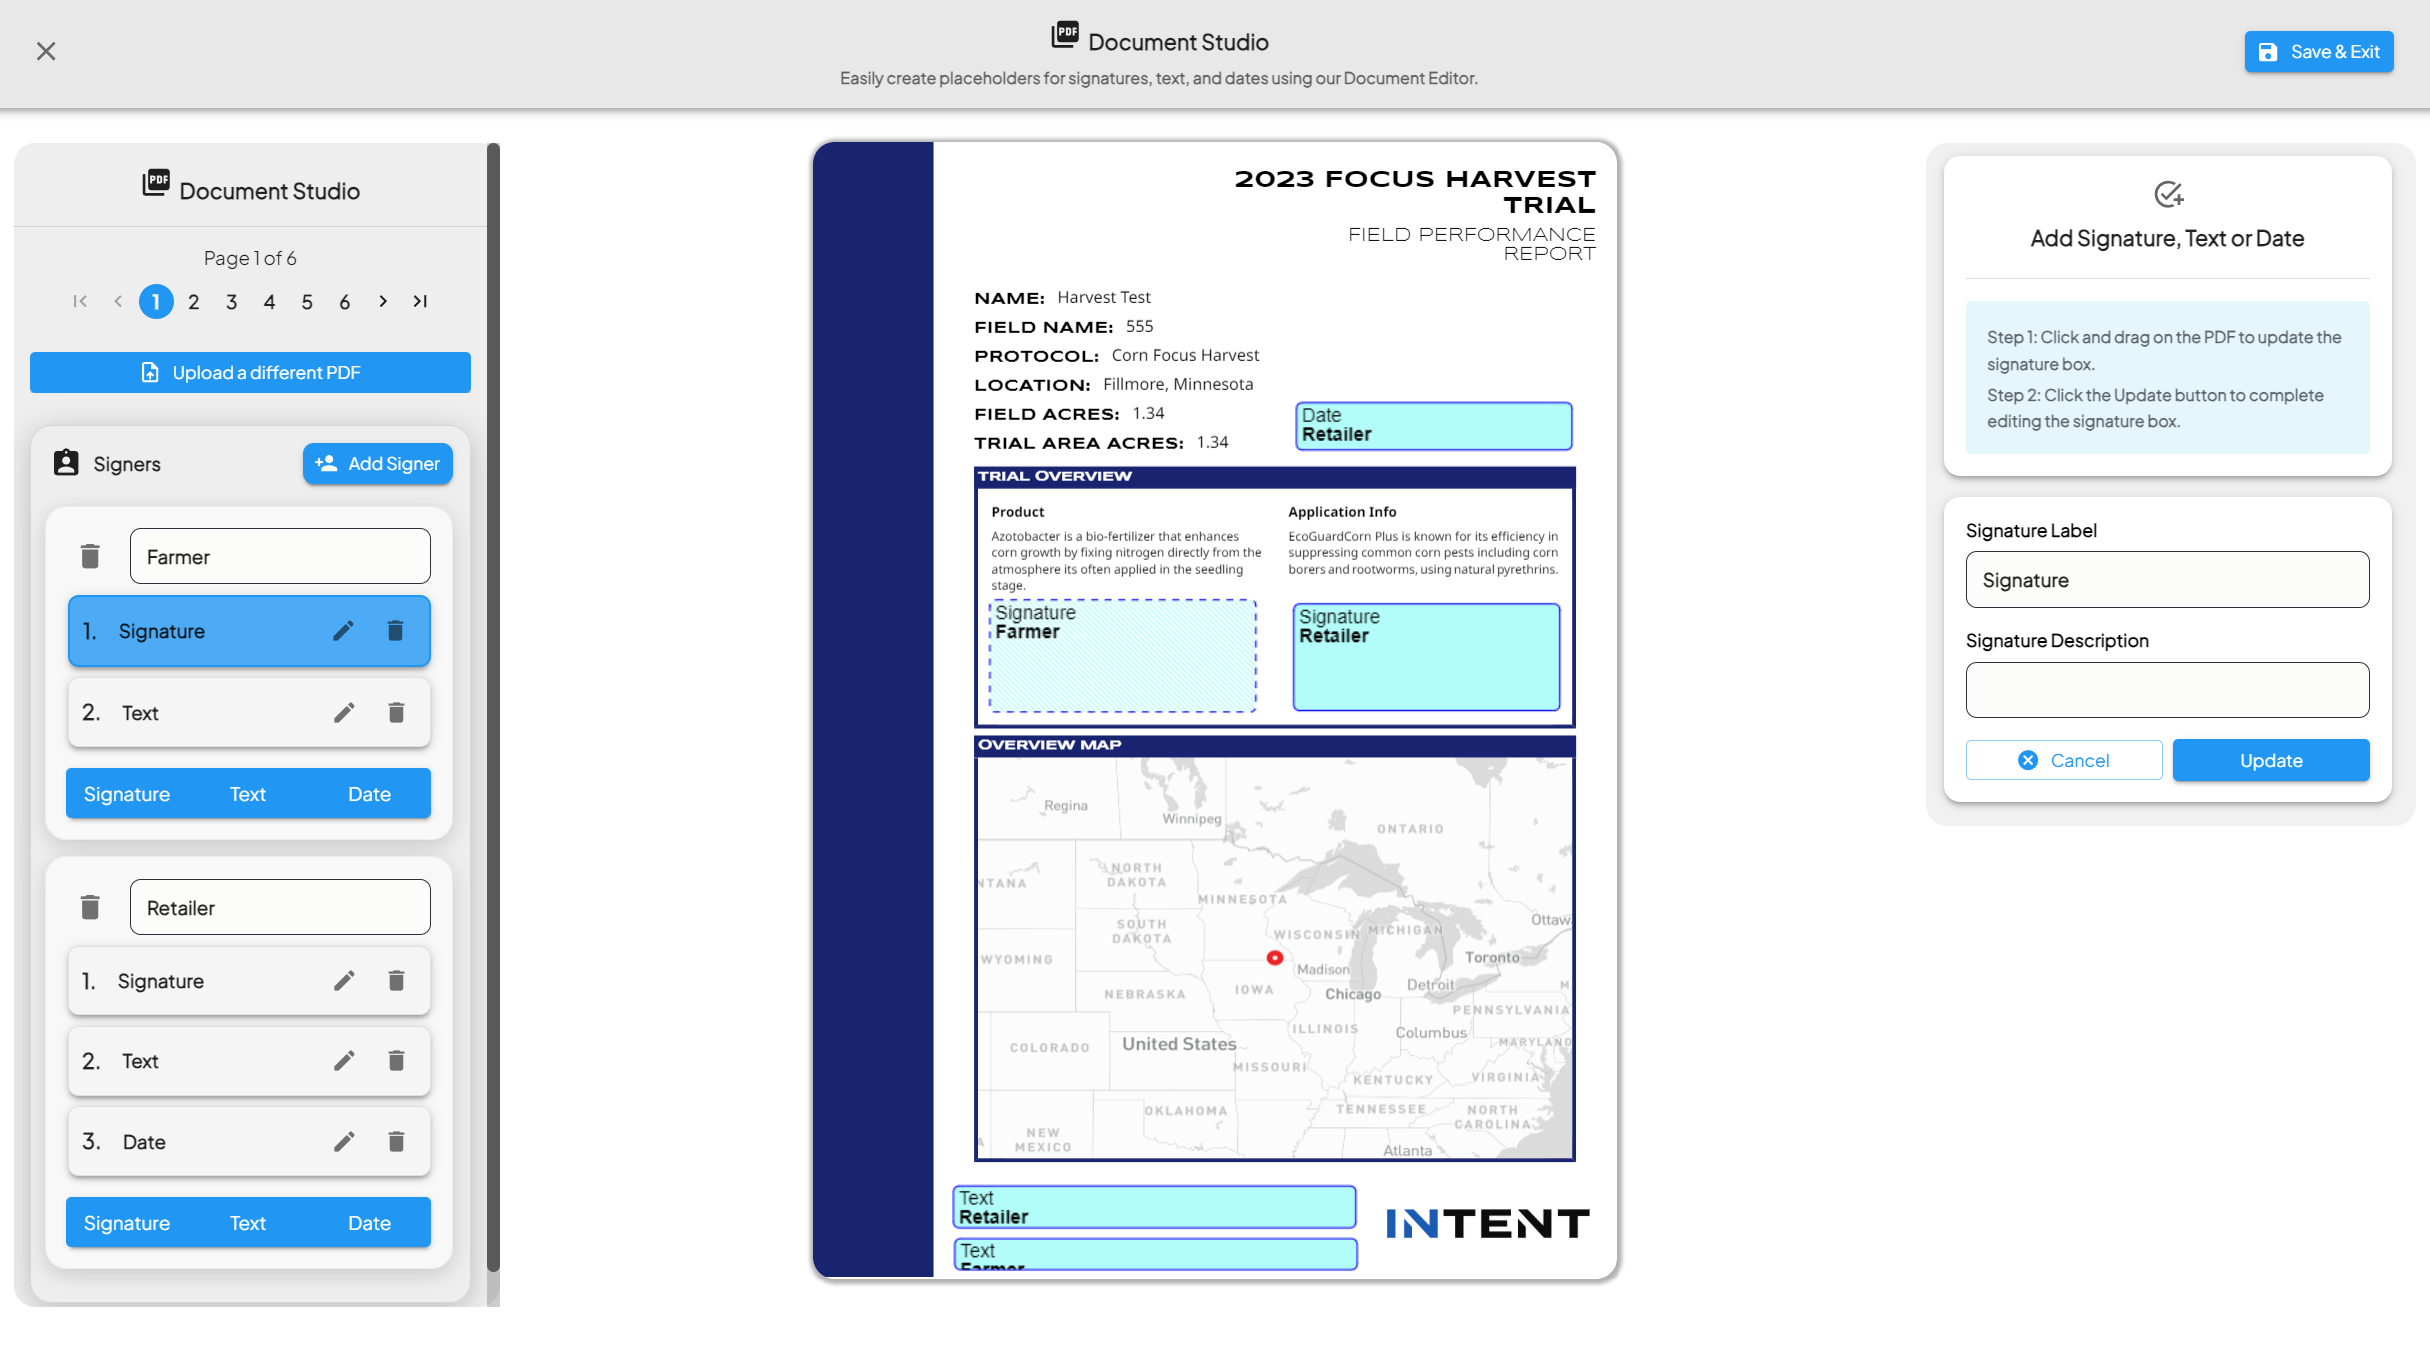Remove the Retailer signer with trash icon
Image resolution: width=2430 pixels, height=1361 pixels.
click(x=90, y=907)
